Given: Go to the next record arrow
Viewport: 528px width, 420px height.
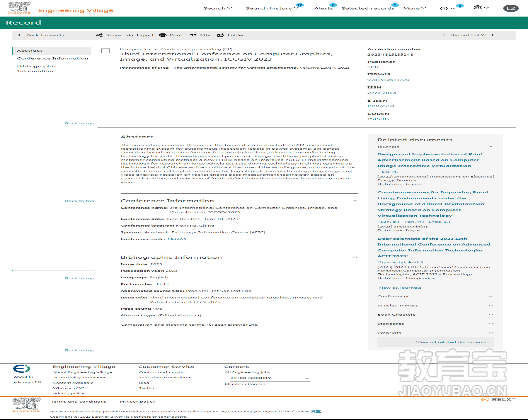Looking at the screenshot, I should click(x=493, y=35).
